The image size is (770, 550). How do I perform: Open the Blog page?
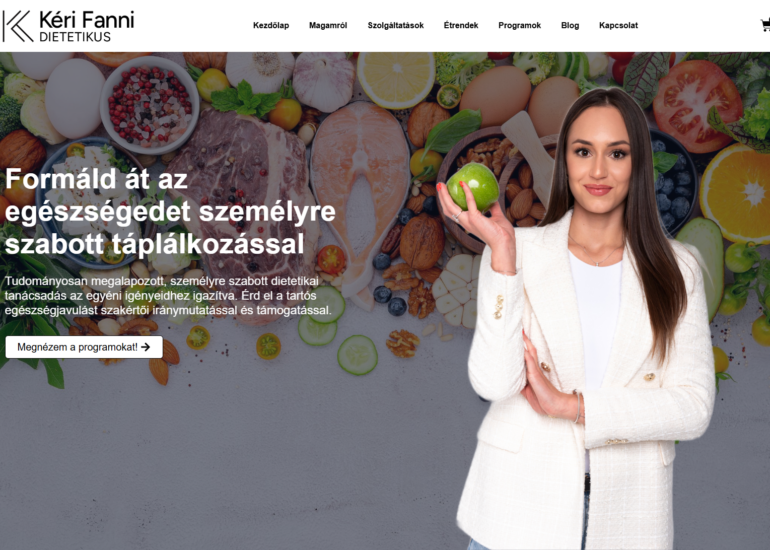click(570, 26)
